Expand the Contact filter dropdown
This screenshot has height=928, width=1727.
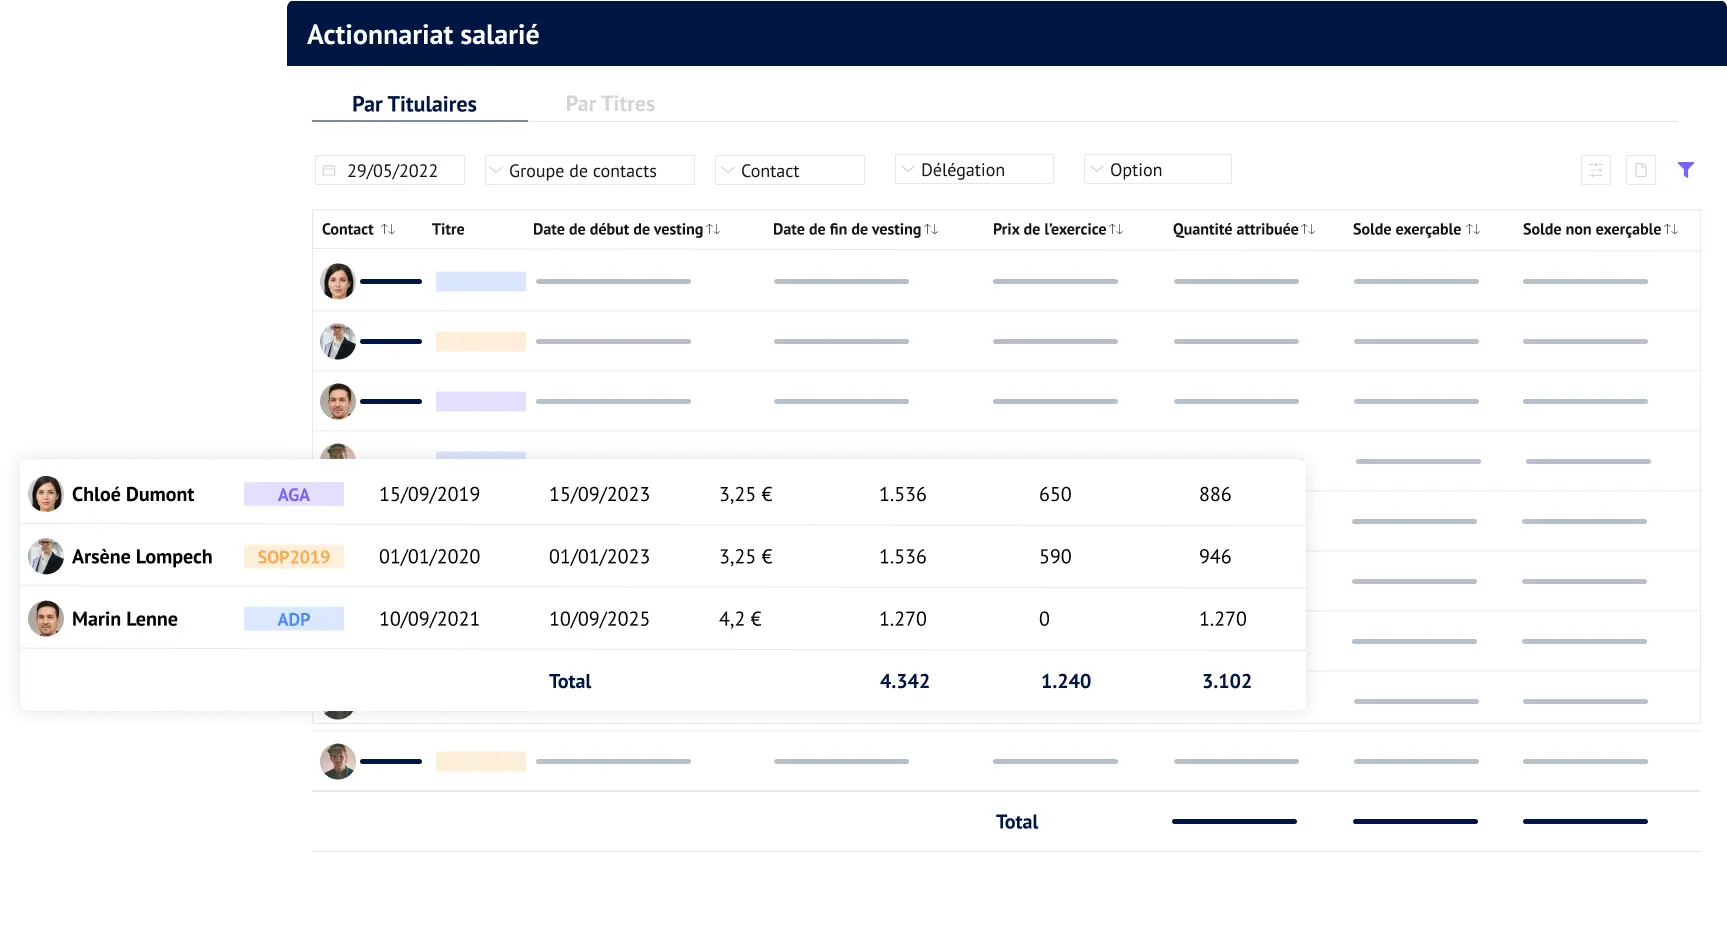coord(789,170)
